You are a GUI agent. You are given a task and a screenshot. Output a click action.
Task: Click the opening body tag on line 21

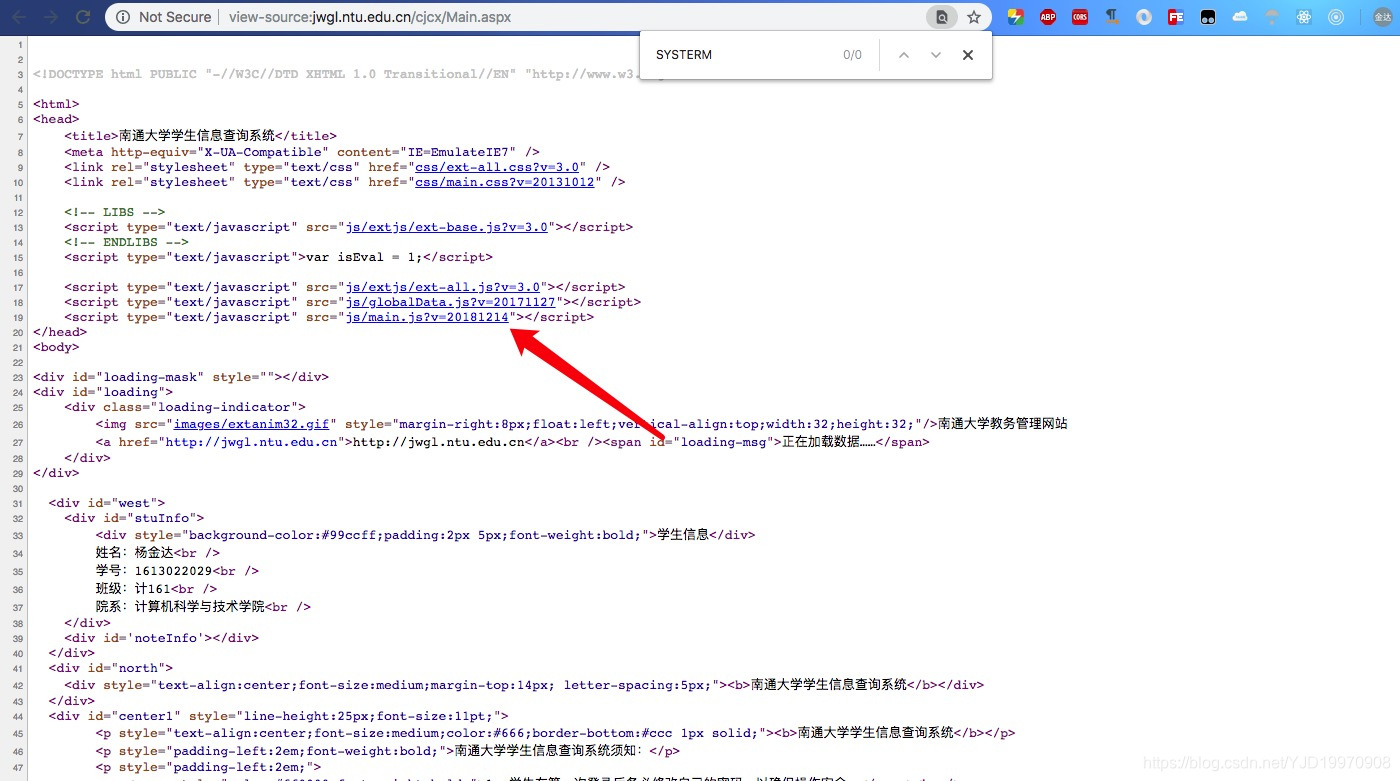(x=56, y=347)
